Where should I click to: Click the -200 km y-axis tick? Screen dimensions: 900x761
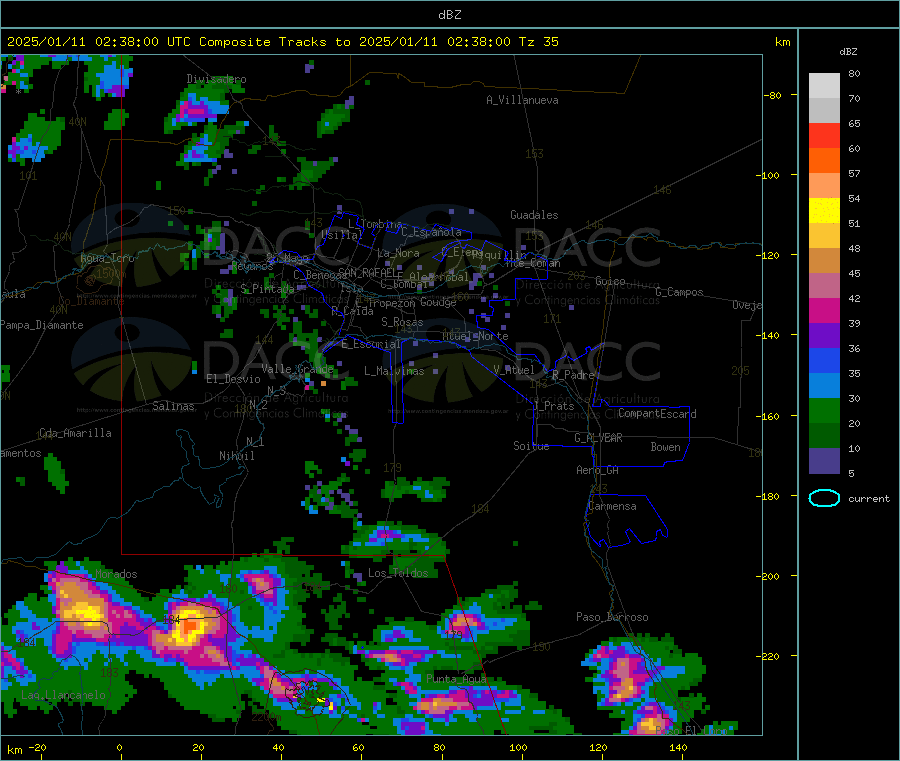[x=769, y=576]
